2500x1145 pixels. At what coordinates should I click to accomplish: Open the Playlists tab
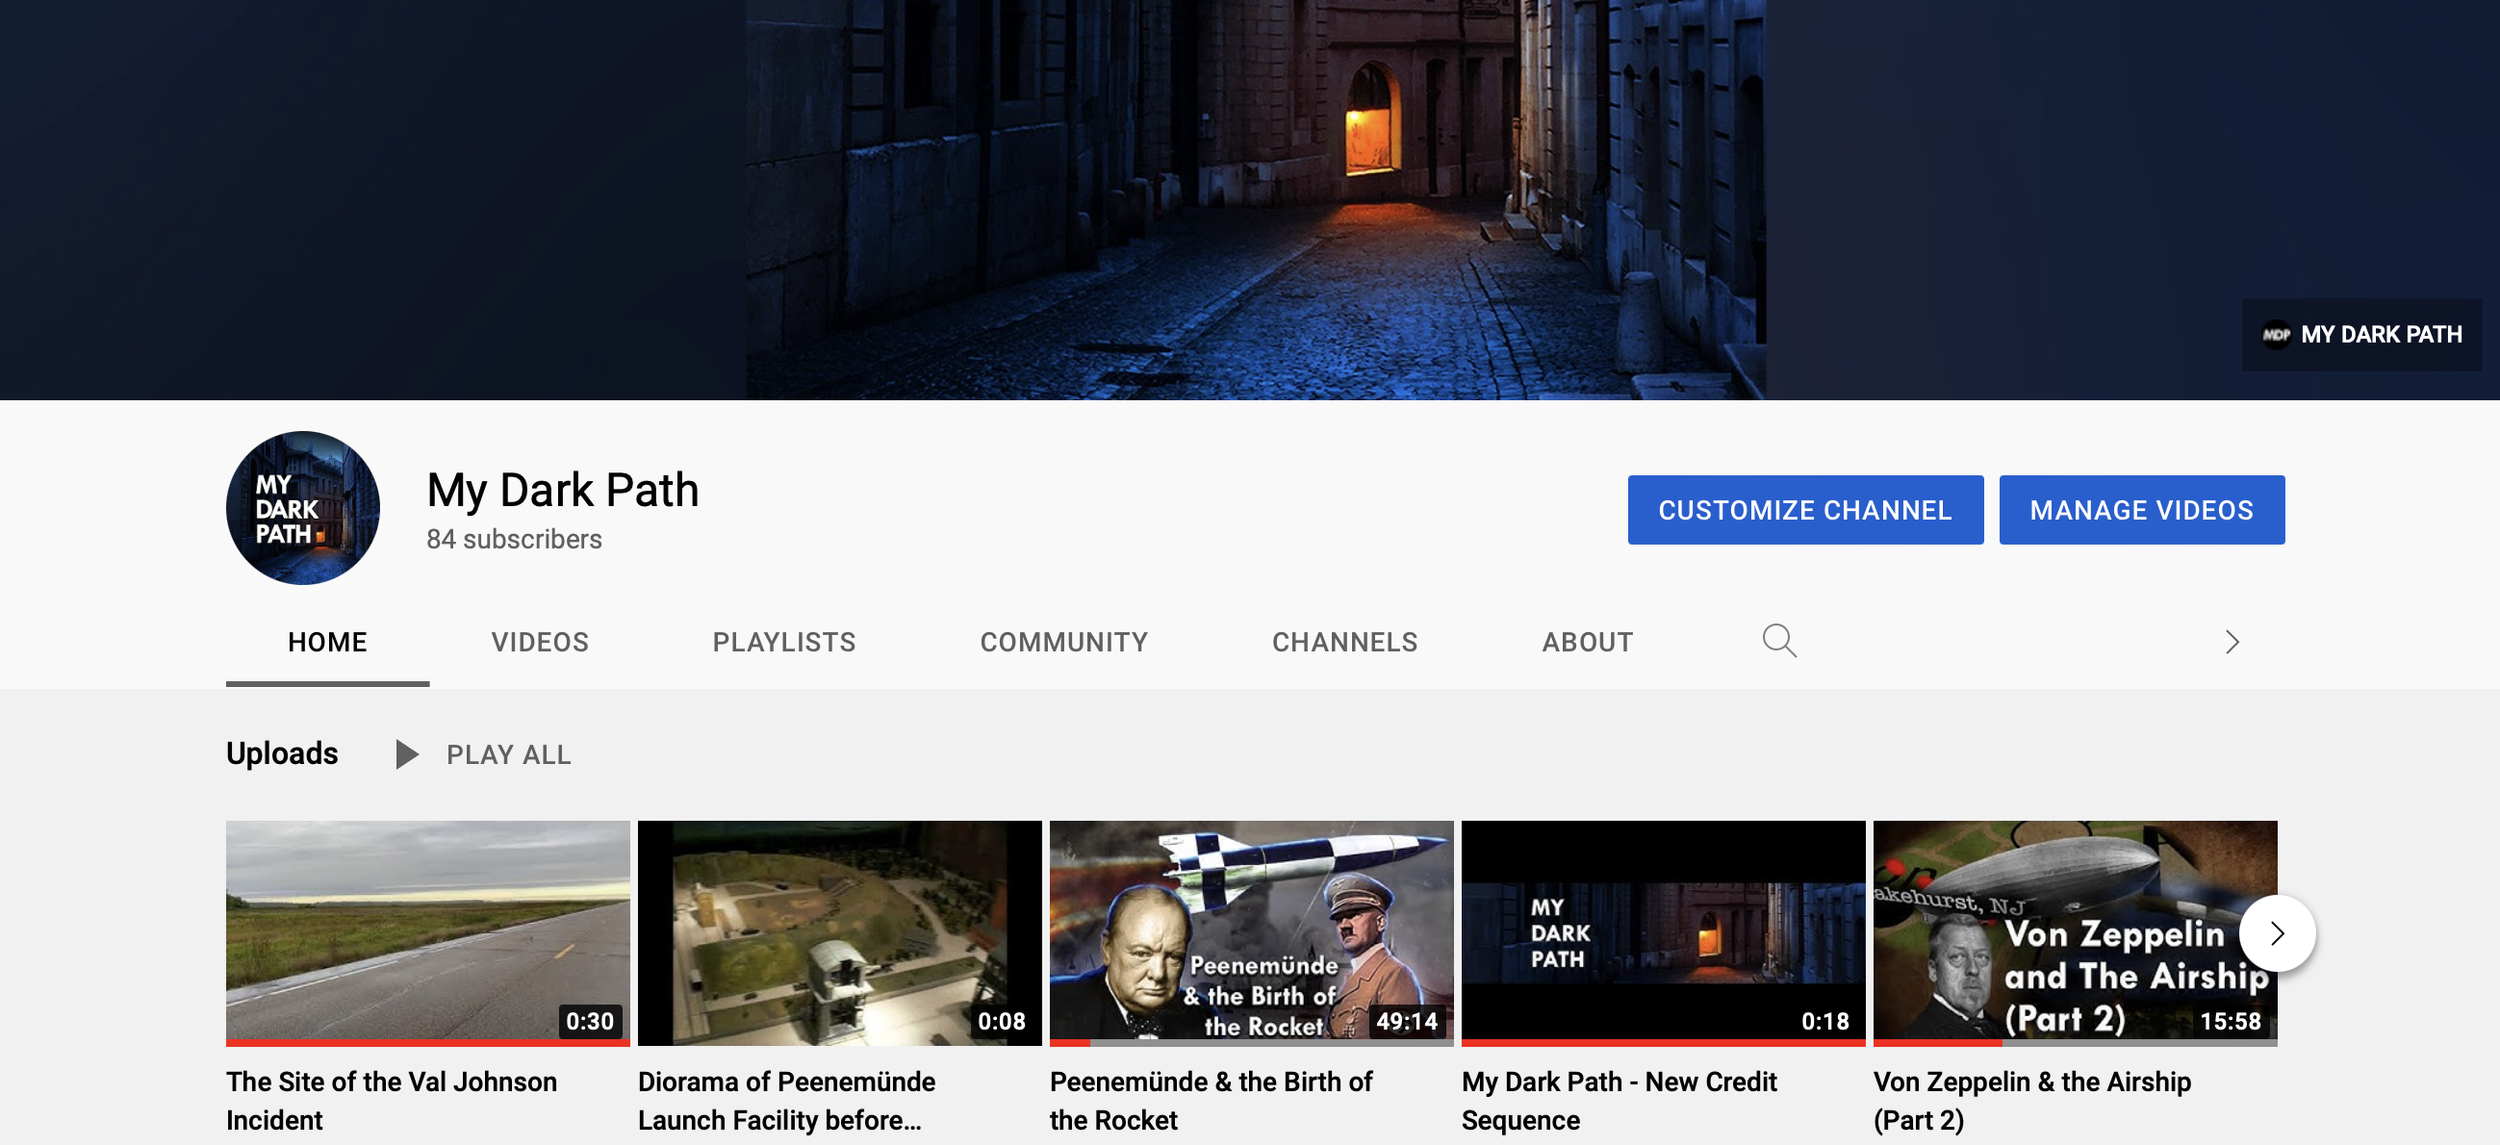pyautogui.click(x=784, y=642)
